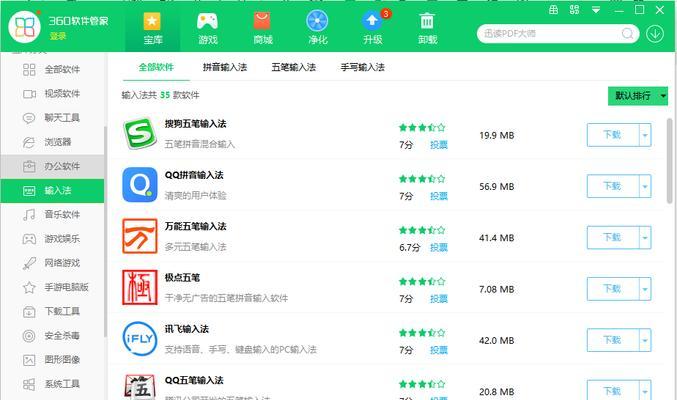The image size is (677, 400).
Task: Open the 默认排行 sort dropdown
Action: click(x=638, y=96)
